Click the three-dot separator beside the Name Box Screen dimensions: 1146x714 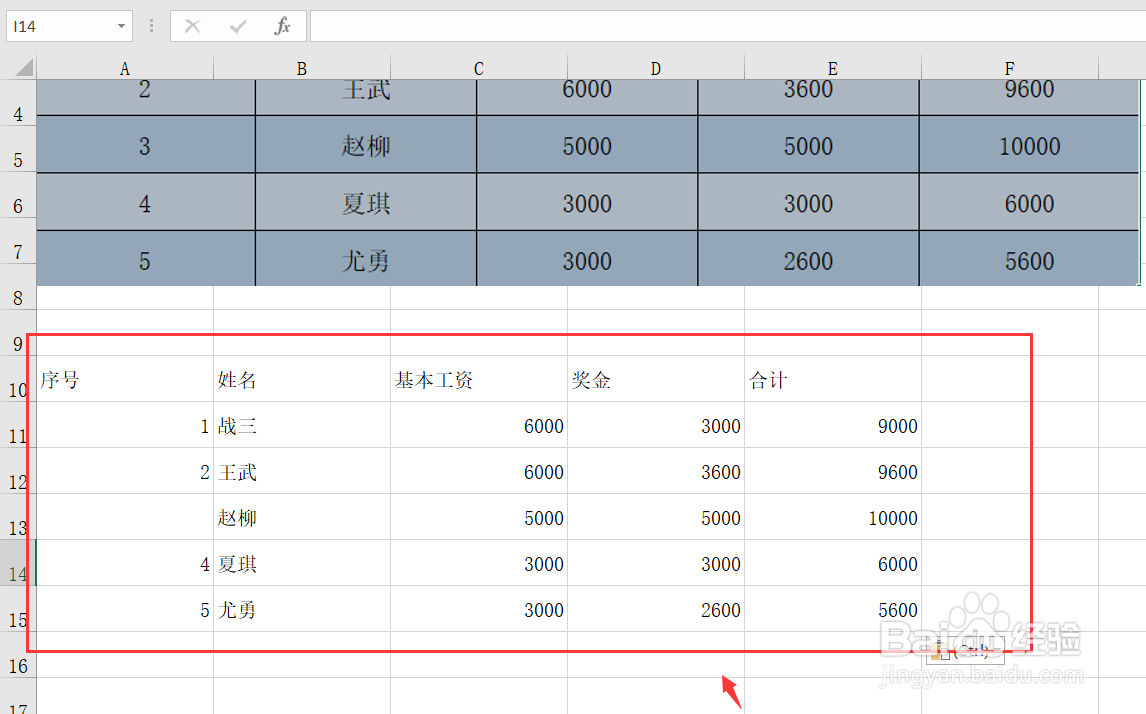(151, 25)
